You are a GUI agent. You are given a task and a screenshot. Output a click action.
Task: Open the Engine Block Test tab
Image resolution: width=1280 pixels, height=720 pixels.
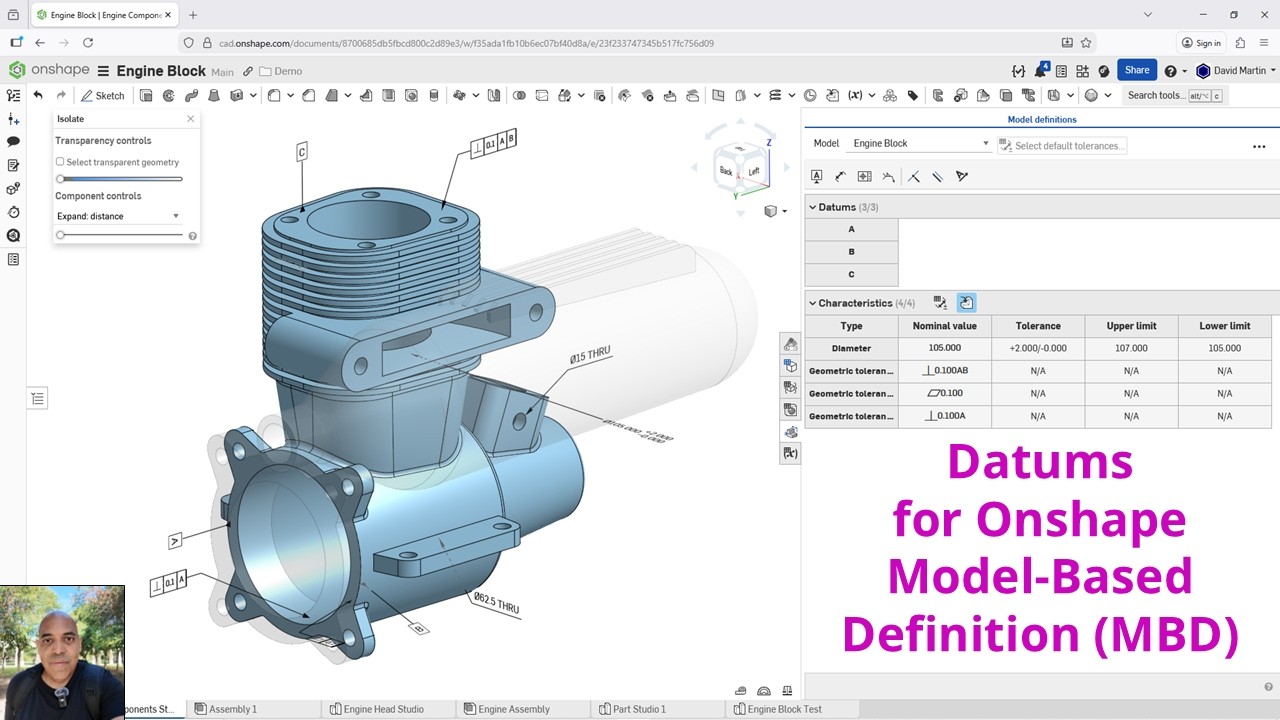pos(777,709)
